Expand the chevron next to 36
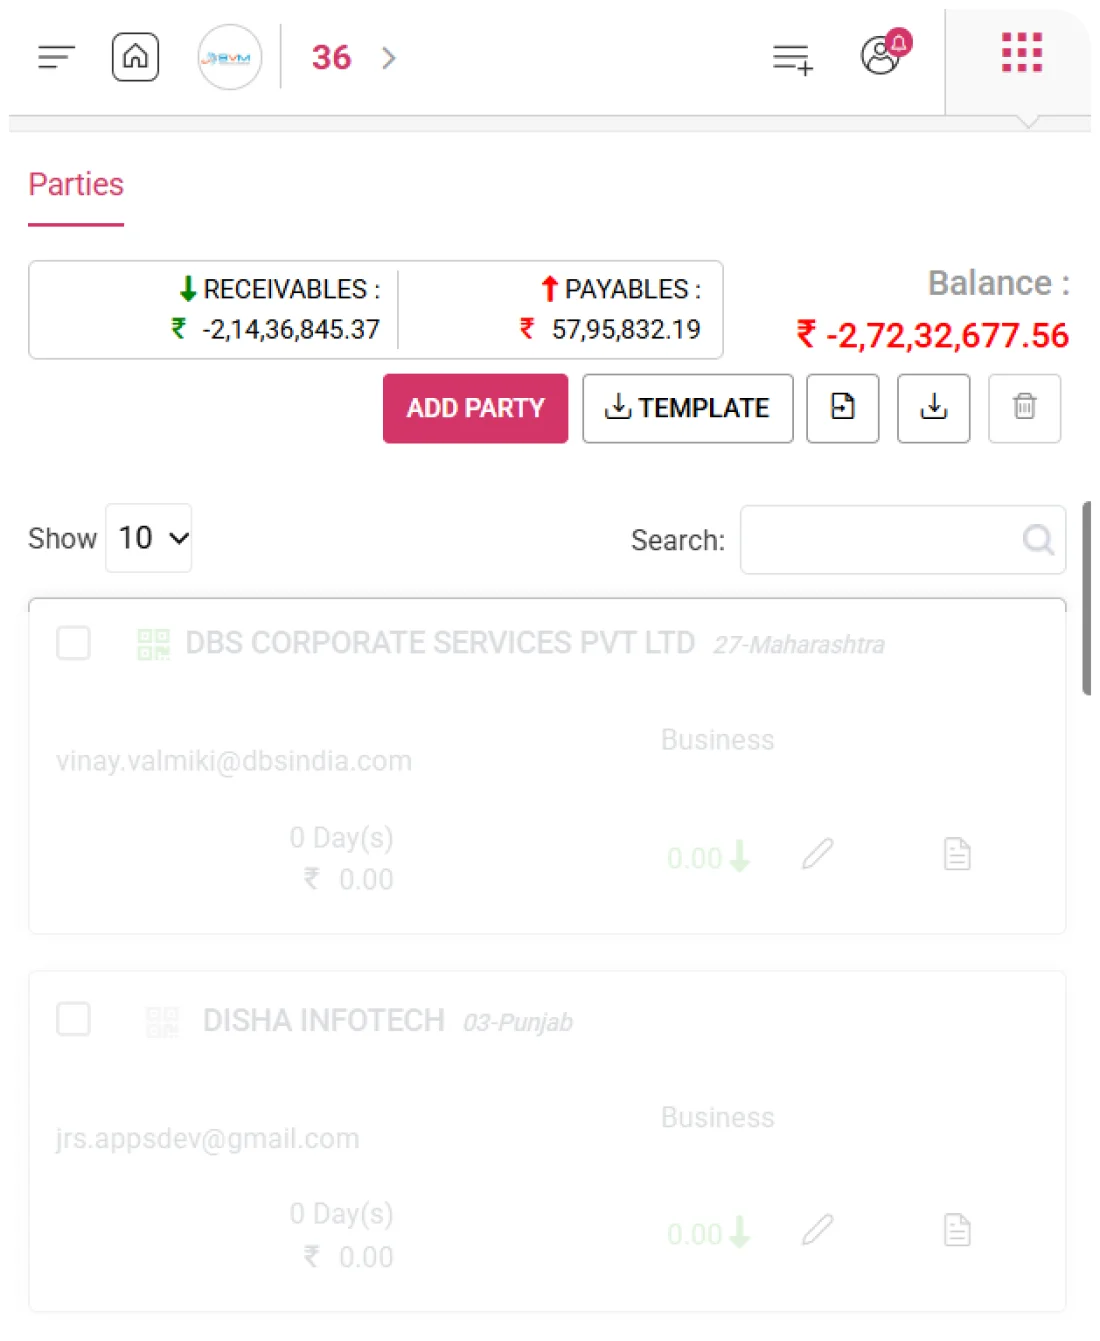The image size is (1100, 1341). (x=389, y=58)
